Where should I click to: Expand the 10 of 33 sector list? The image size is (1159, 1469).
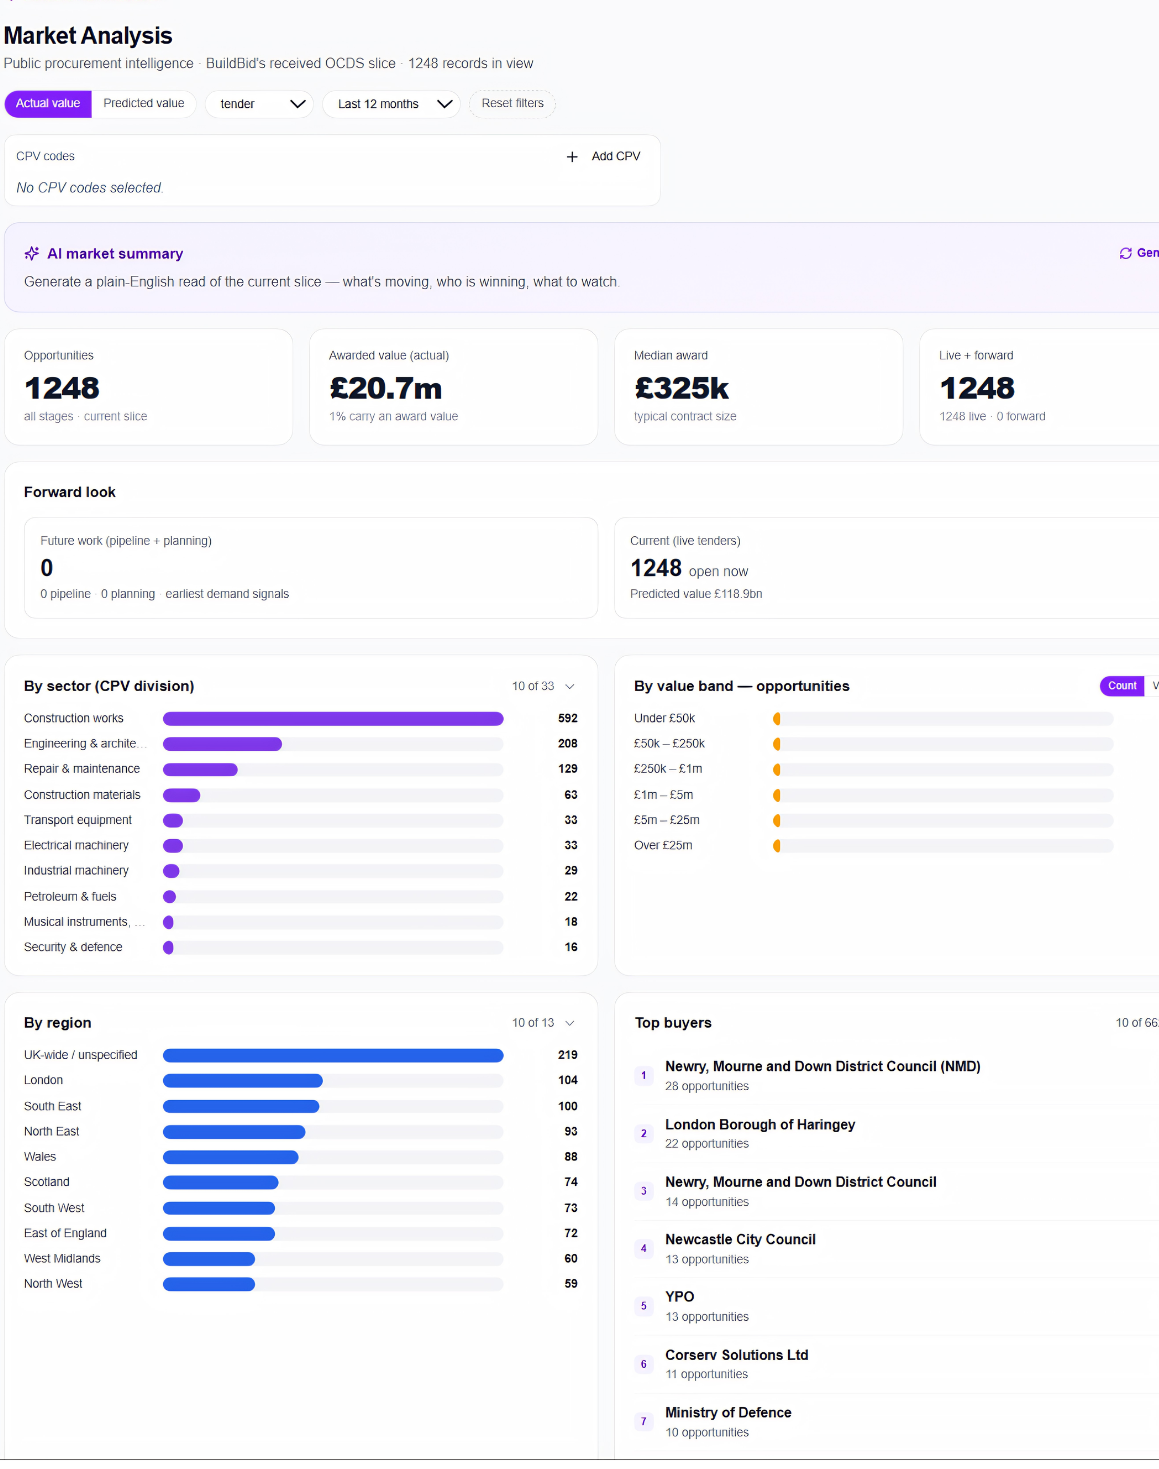tap(543, 687)
